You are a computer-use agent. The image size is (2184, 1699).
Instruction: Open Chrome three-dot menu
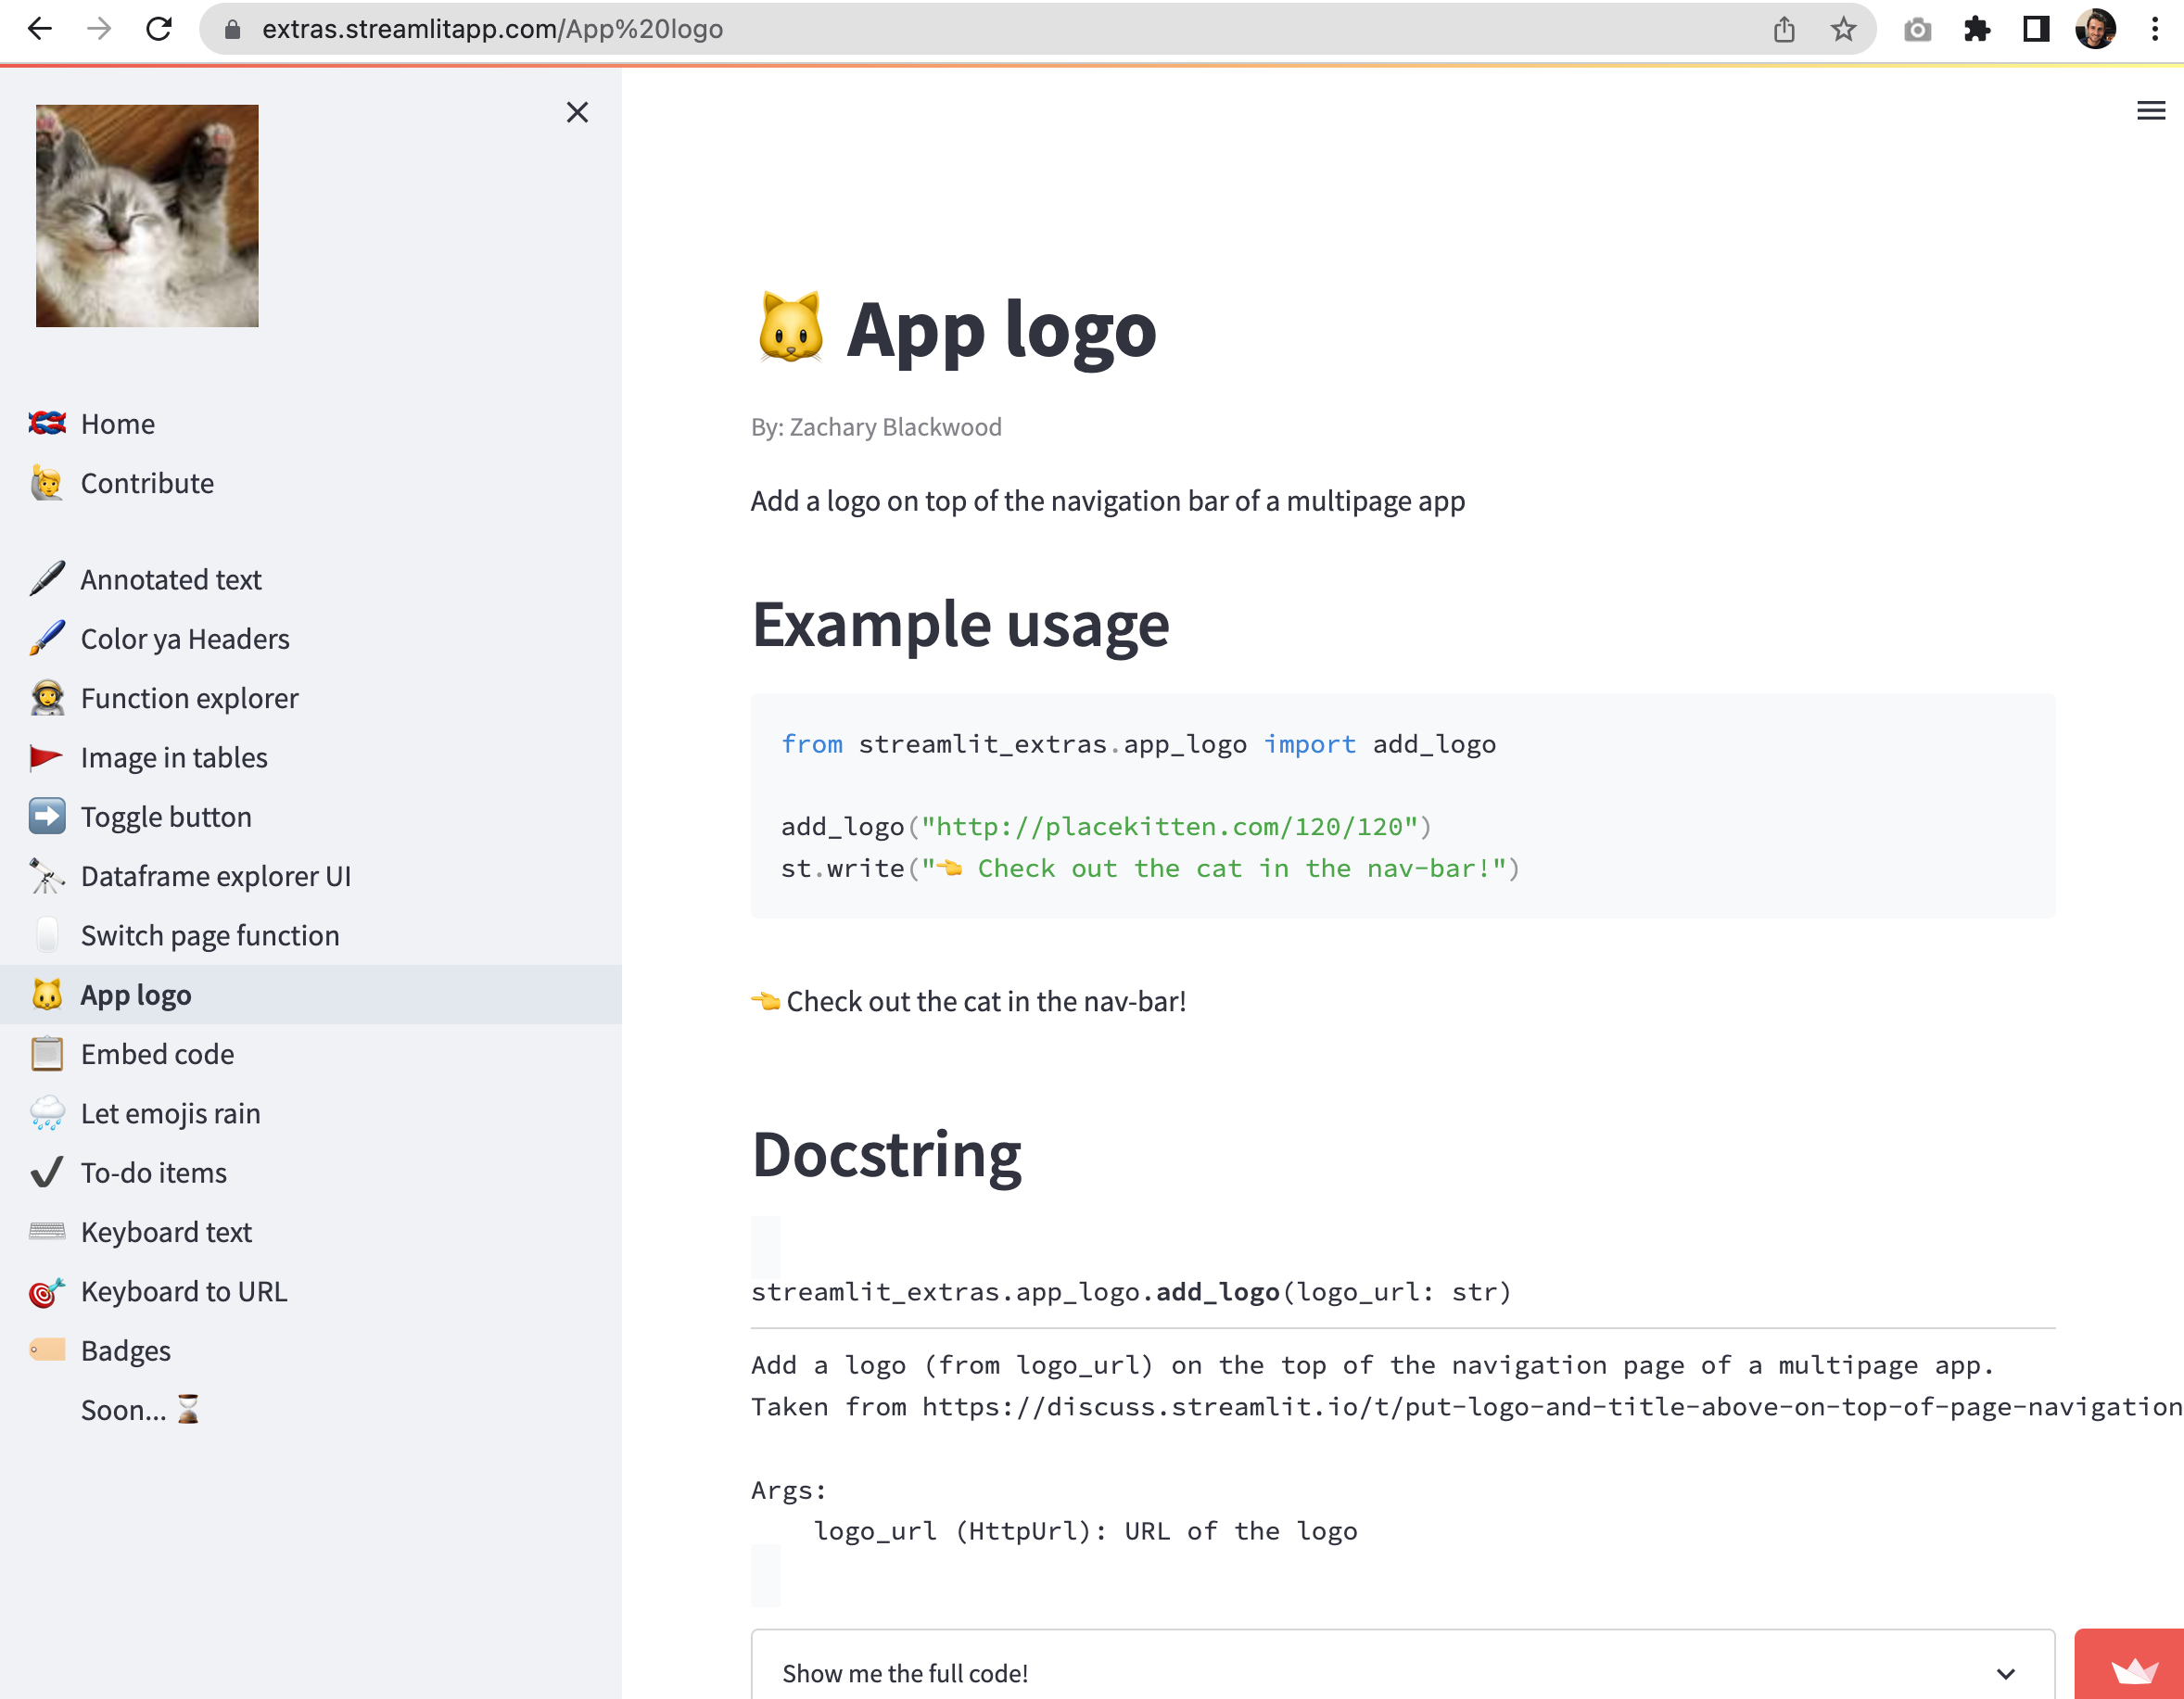[2154, 29]
